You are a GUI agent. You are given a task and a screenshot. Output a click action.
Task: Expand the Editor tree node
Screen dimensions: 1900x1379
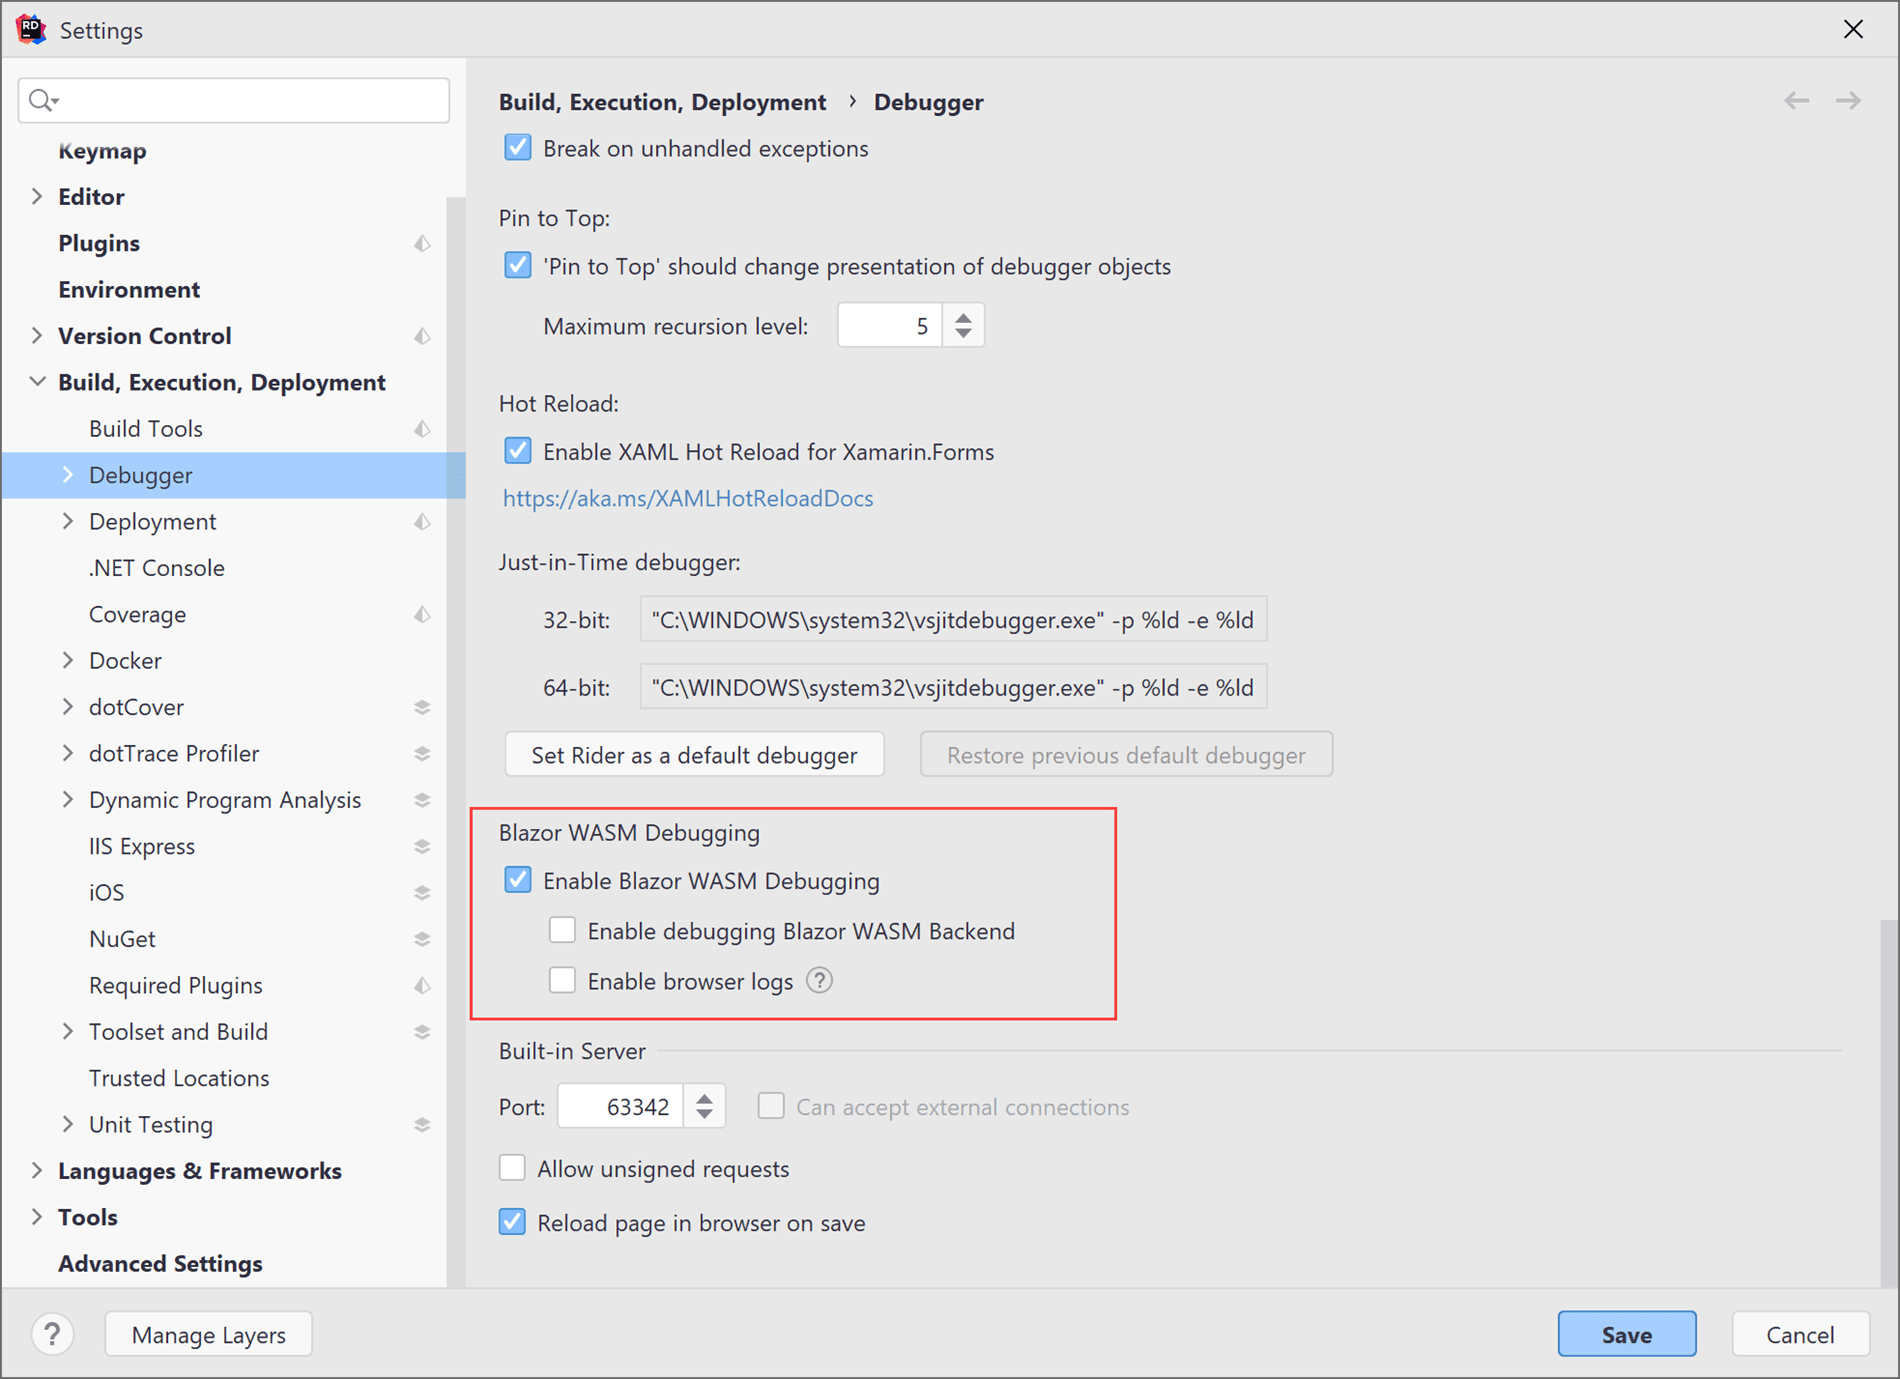[x=37, y=196]
